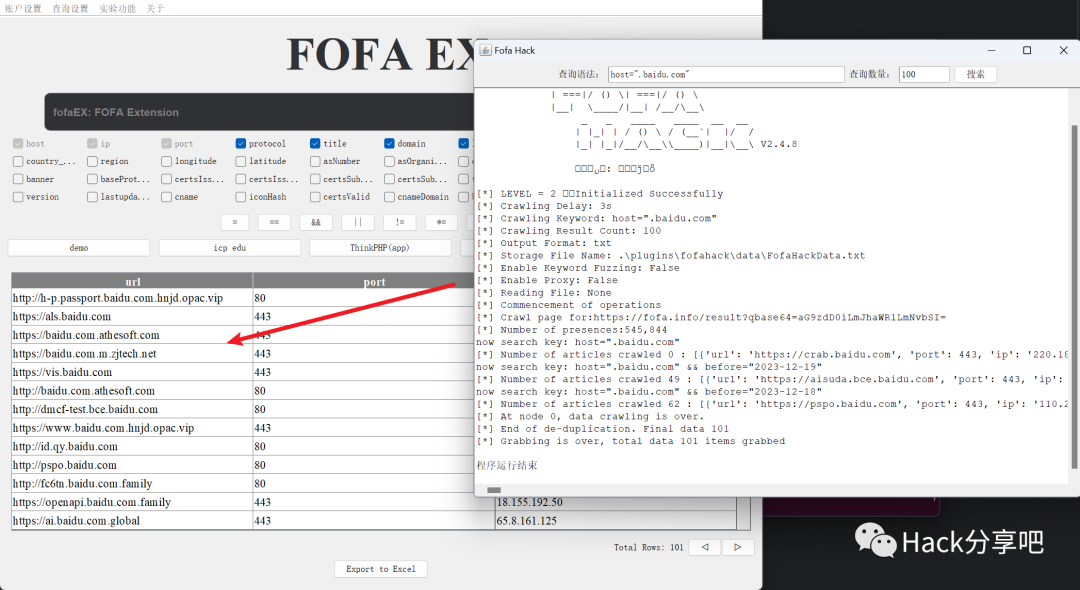Uncheck the protocol field checkbox
Viewport: 1080px width, 590px height.
coord(240,143)
